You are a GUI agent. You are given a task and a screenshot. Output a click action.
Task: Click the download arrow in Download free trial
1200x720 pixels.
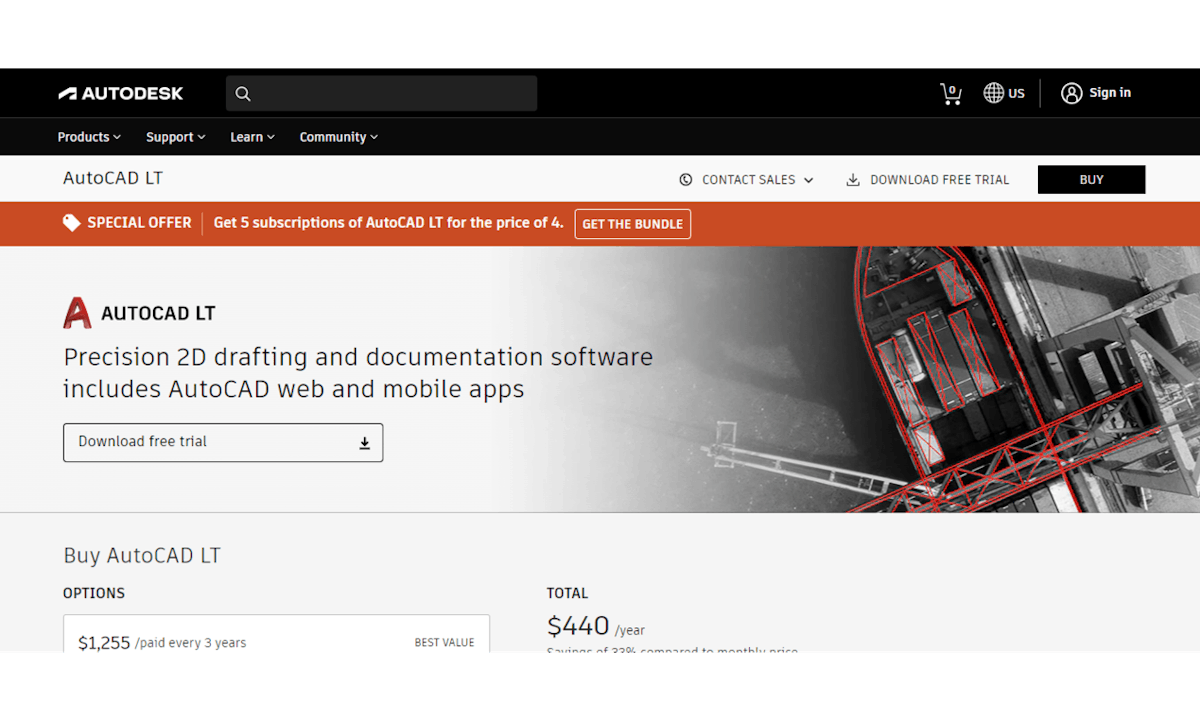[364, 442]
